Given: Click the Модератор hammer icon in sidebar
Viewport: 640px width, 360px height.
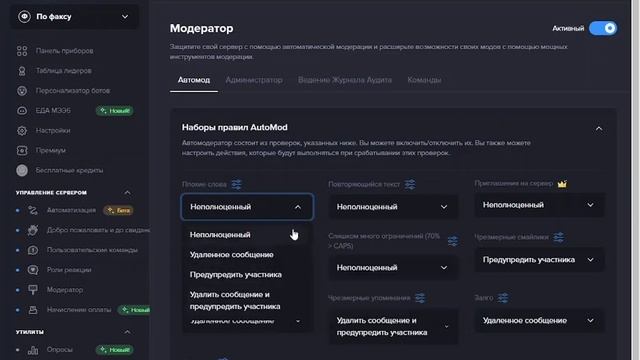Looking at the screenshot, I should (33, 290).
